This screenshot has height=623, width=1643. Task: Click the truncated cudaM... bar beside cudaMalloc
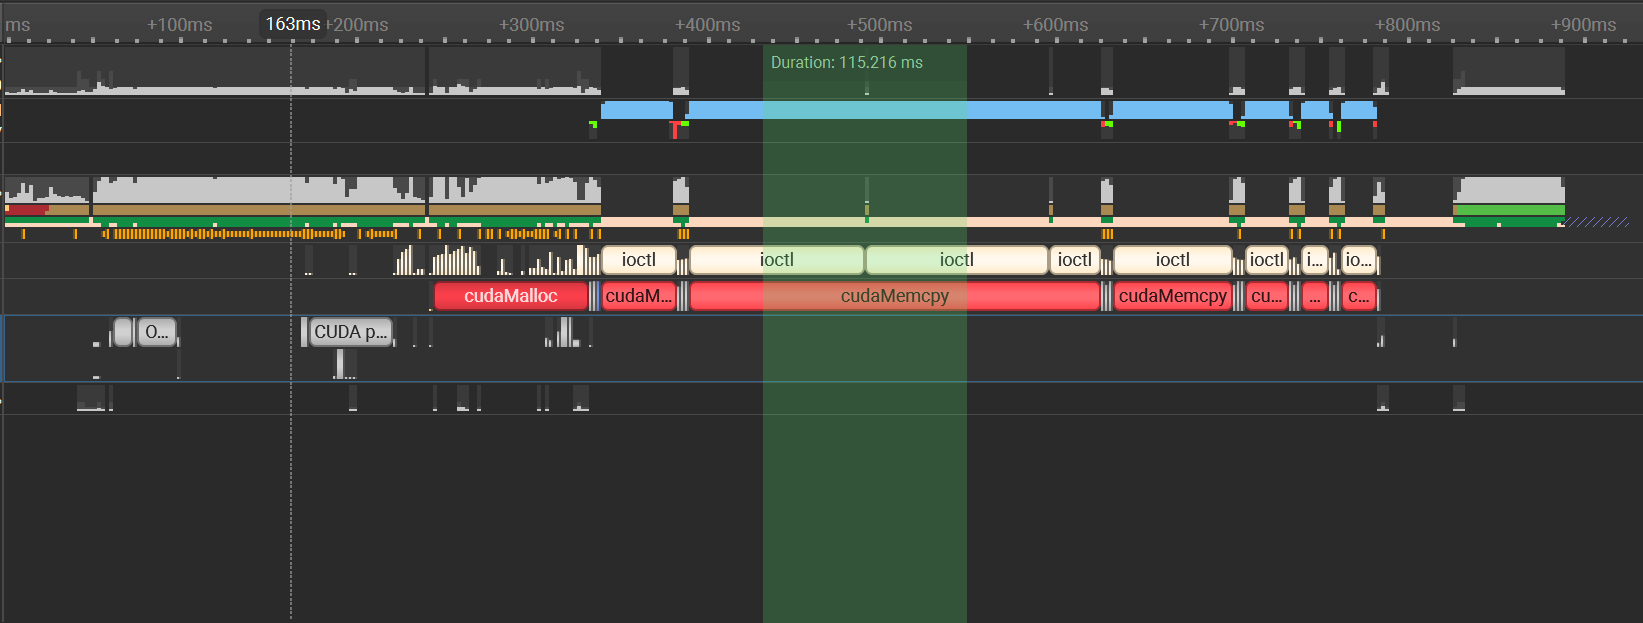click(639, 296)
